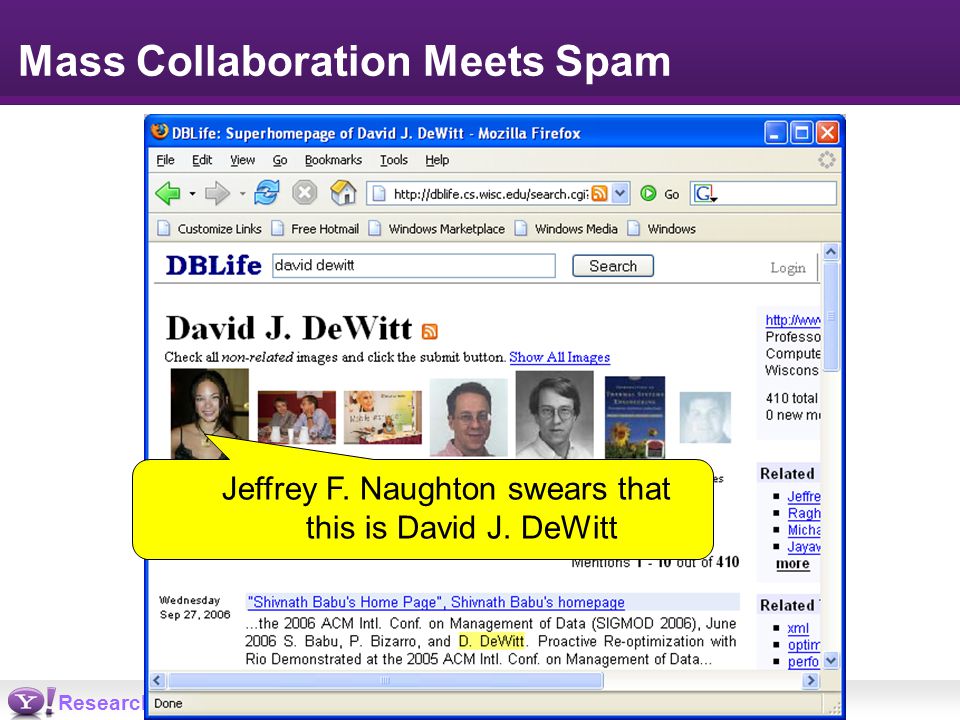The height and width of the screenshot is (720, 960).
Task: Click the RSS feed icon in address bar
Action: coord(600,193)
